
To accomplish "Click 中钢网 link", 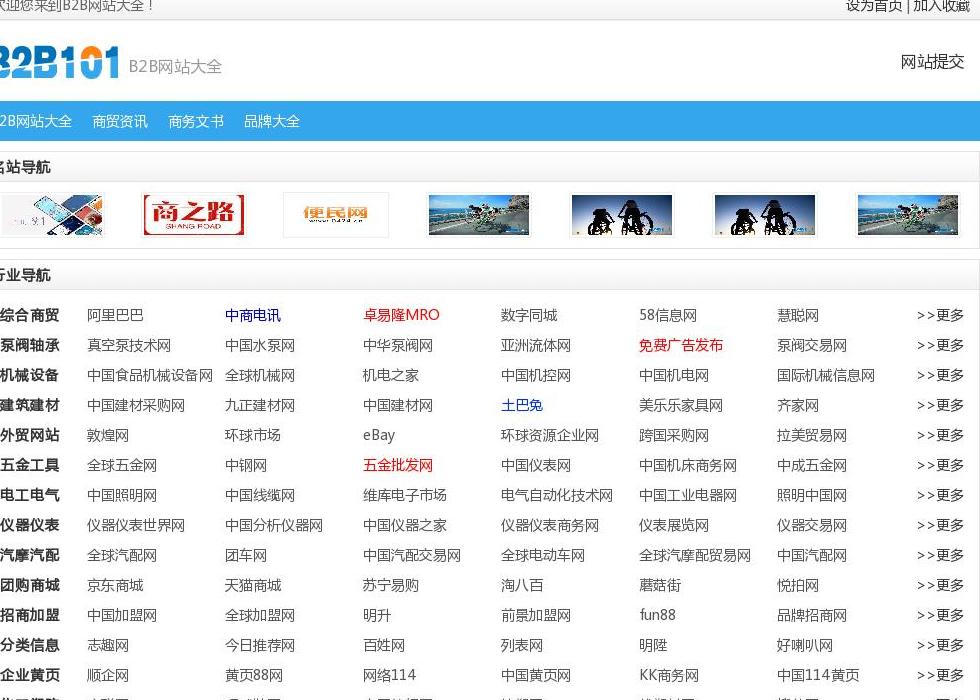I will pos(246,465).
